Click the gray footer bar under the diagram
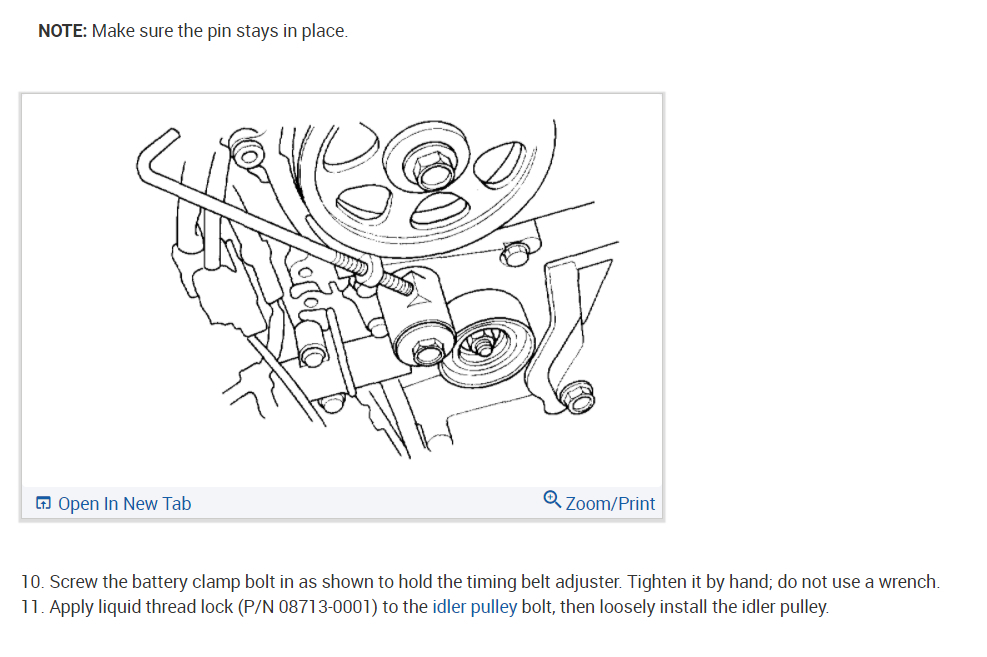 click(x=342, y=503)
